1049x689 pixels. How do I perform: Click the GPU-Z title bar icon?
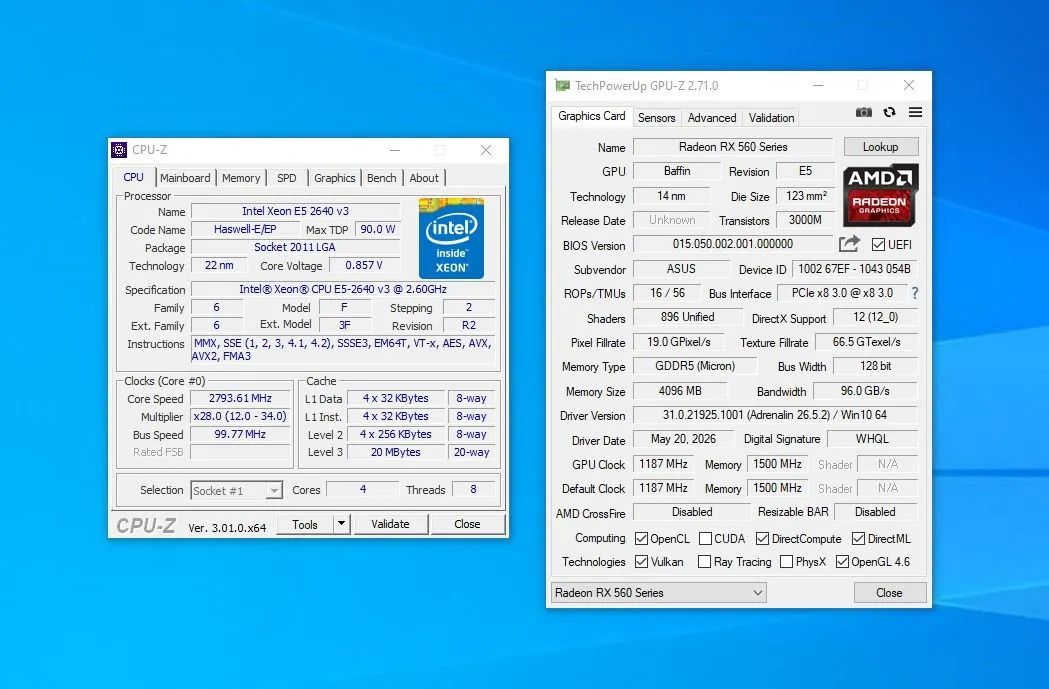(x=562, y=86)
